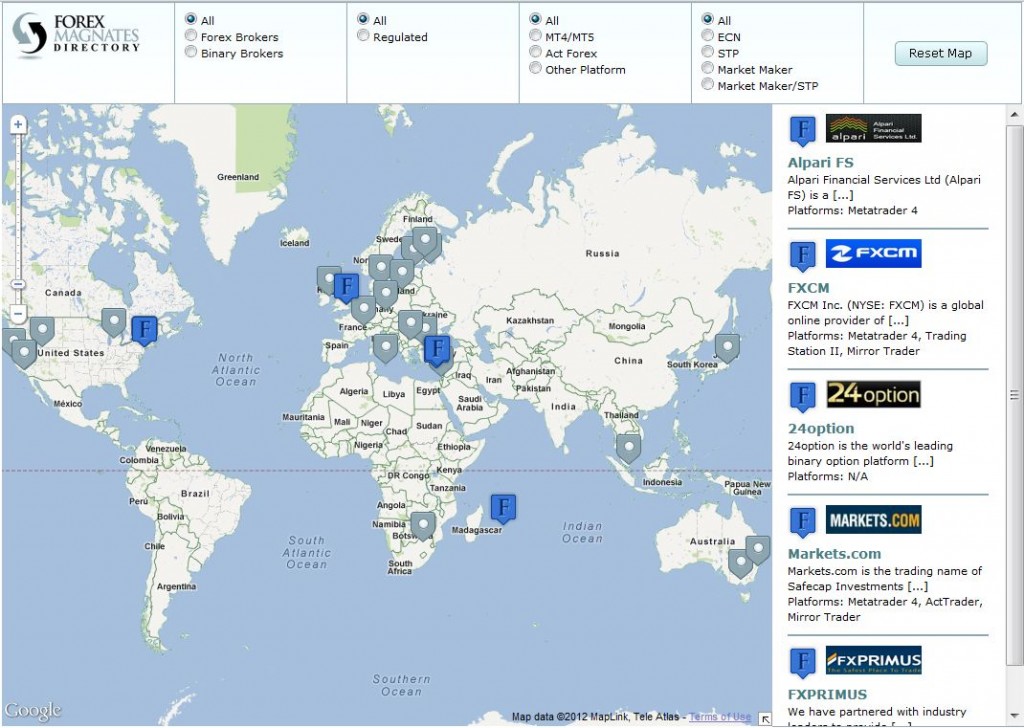The image size is (1024, 728).
Task: Choose the MT4/MT5 platform filter
Action: click(x=536, y=37)
